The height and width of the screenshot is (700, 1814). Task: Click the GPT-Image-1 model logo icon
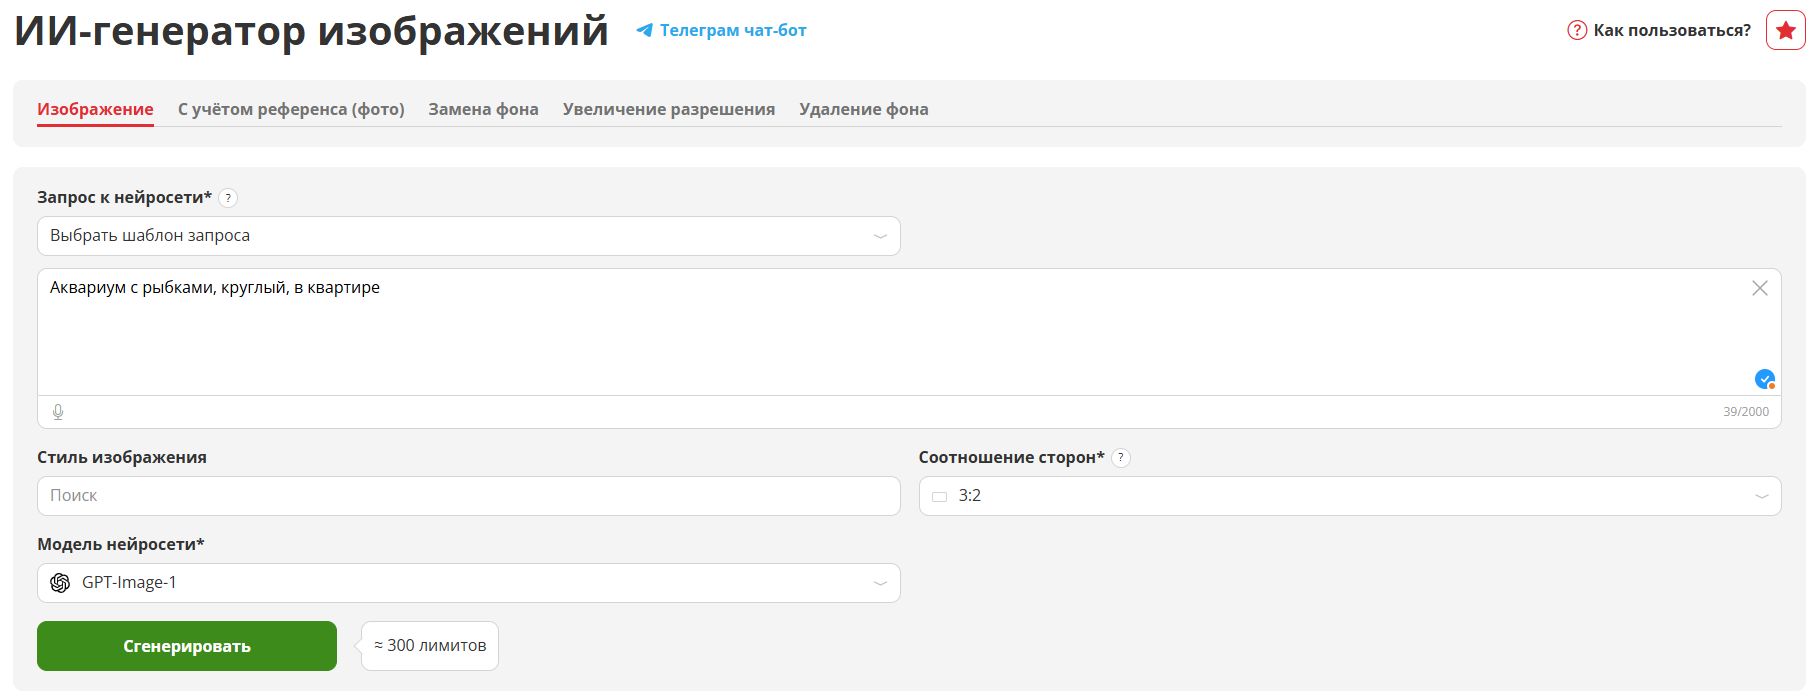click(x=60, y=583)
